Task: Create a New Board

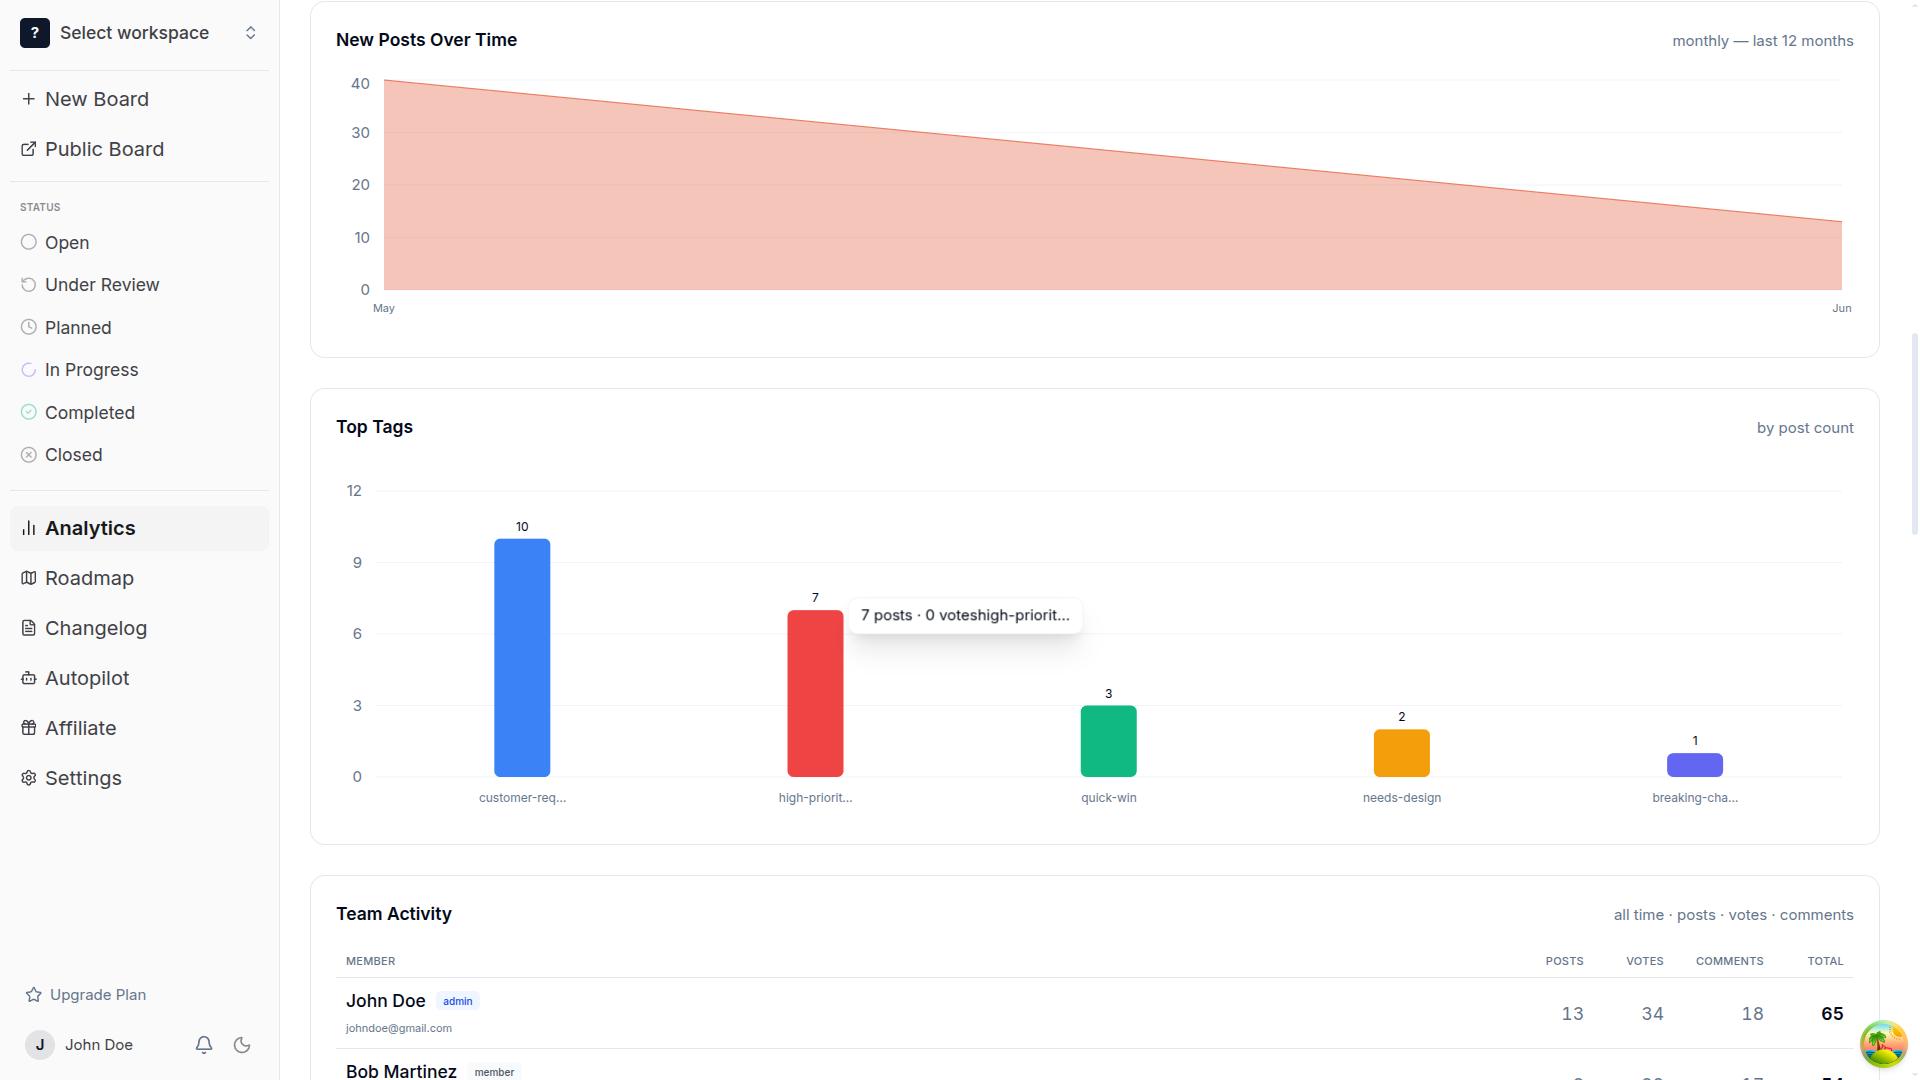Action: (139, 99)
